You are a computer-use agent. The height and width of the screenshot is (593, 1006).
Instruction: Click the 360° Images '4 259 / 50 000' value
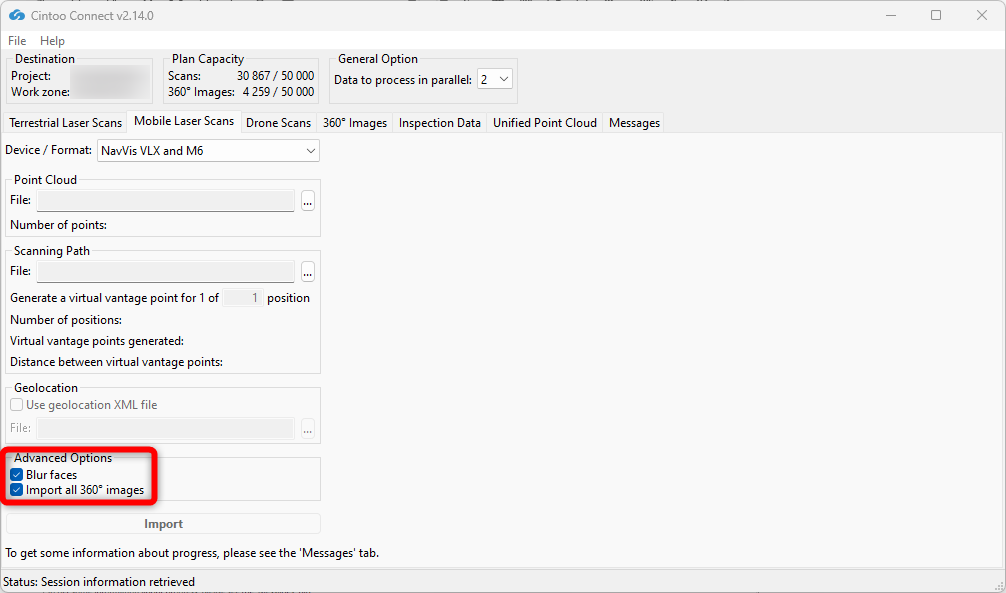tap(278, 92)
